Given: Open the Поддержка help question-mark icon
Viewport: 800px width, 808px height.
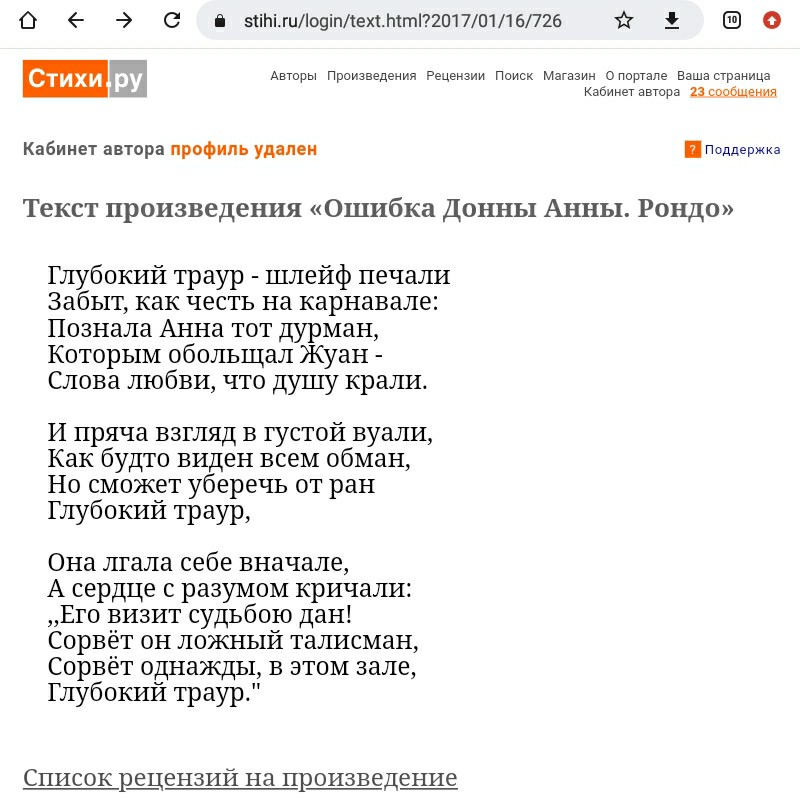Looking at the screenshot, I should point(691,149).
